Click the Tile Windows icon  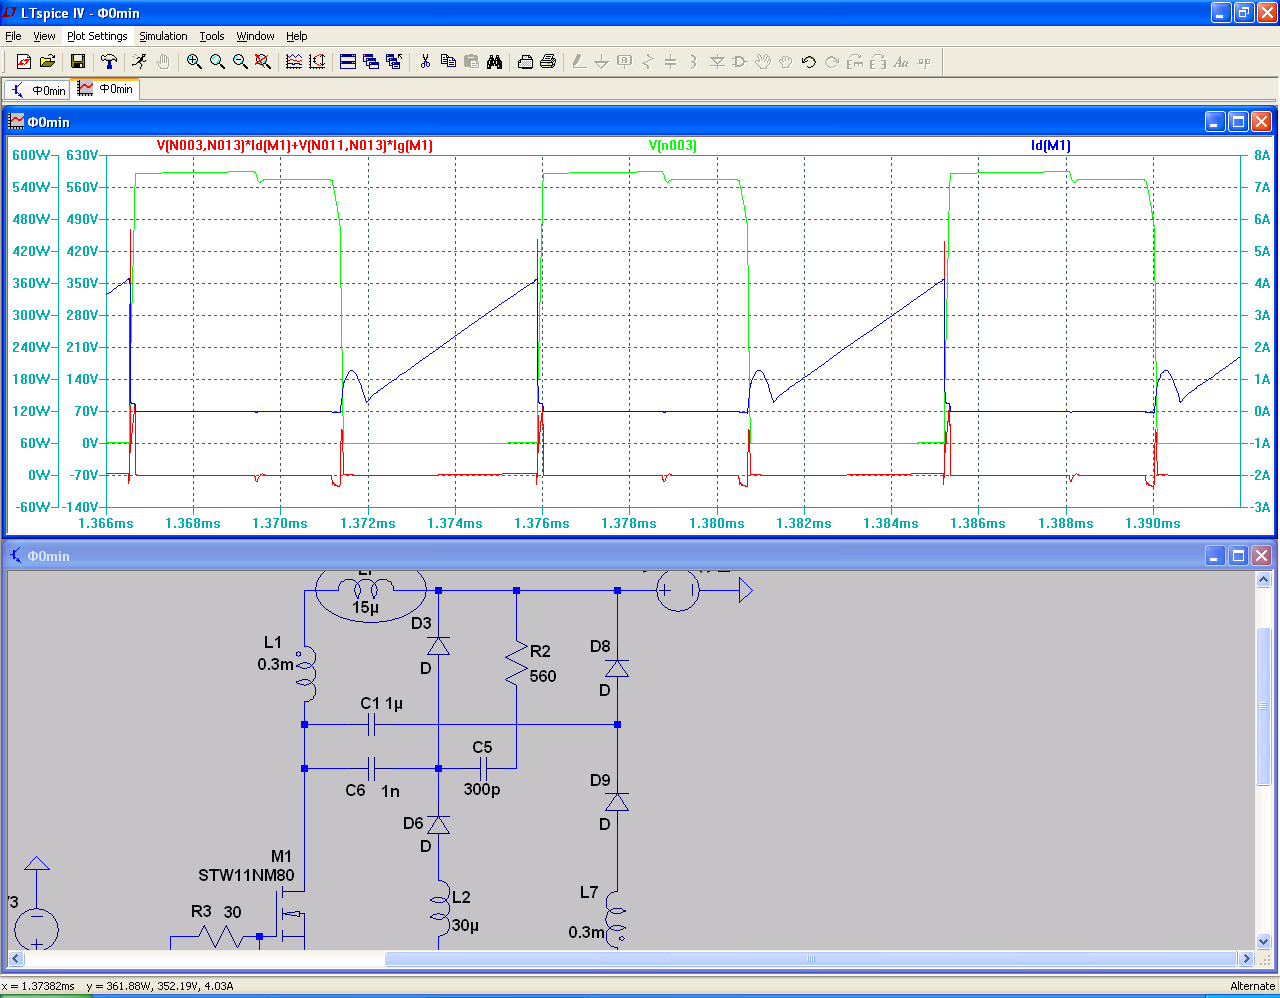pos(348,62)
